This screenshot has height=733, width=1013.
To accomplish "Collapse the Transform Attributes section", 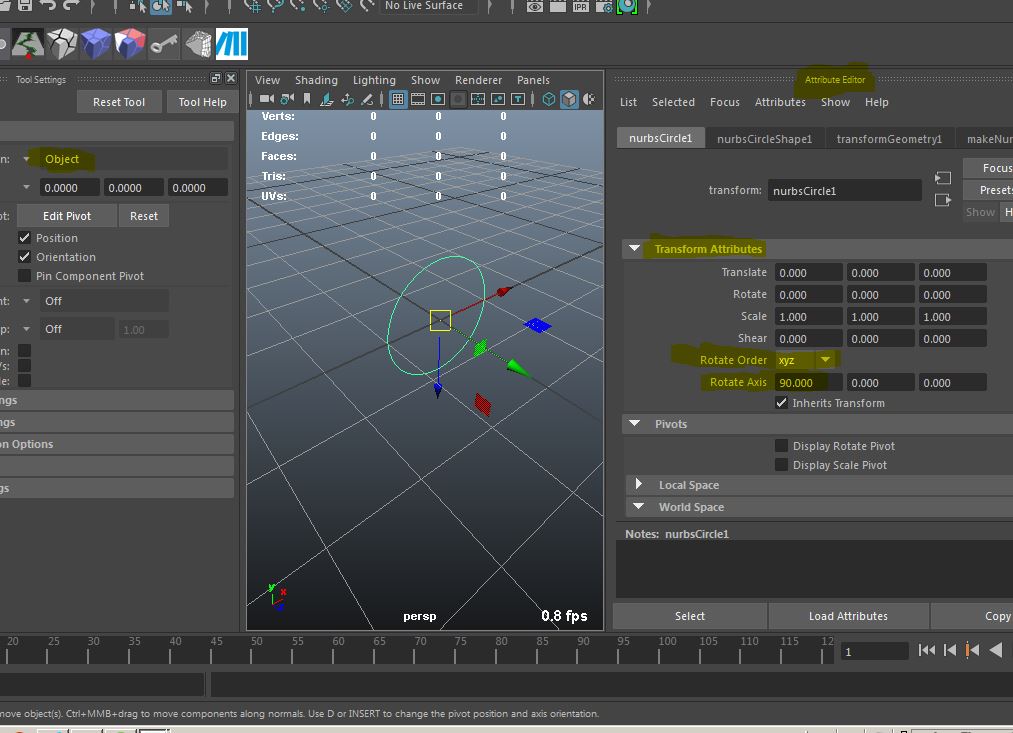I will click(635, 248).
